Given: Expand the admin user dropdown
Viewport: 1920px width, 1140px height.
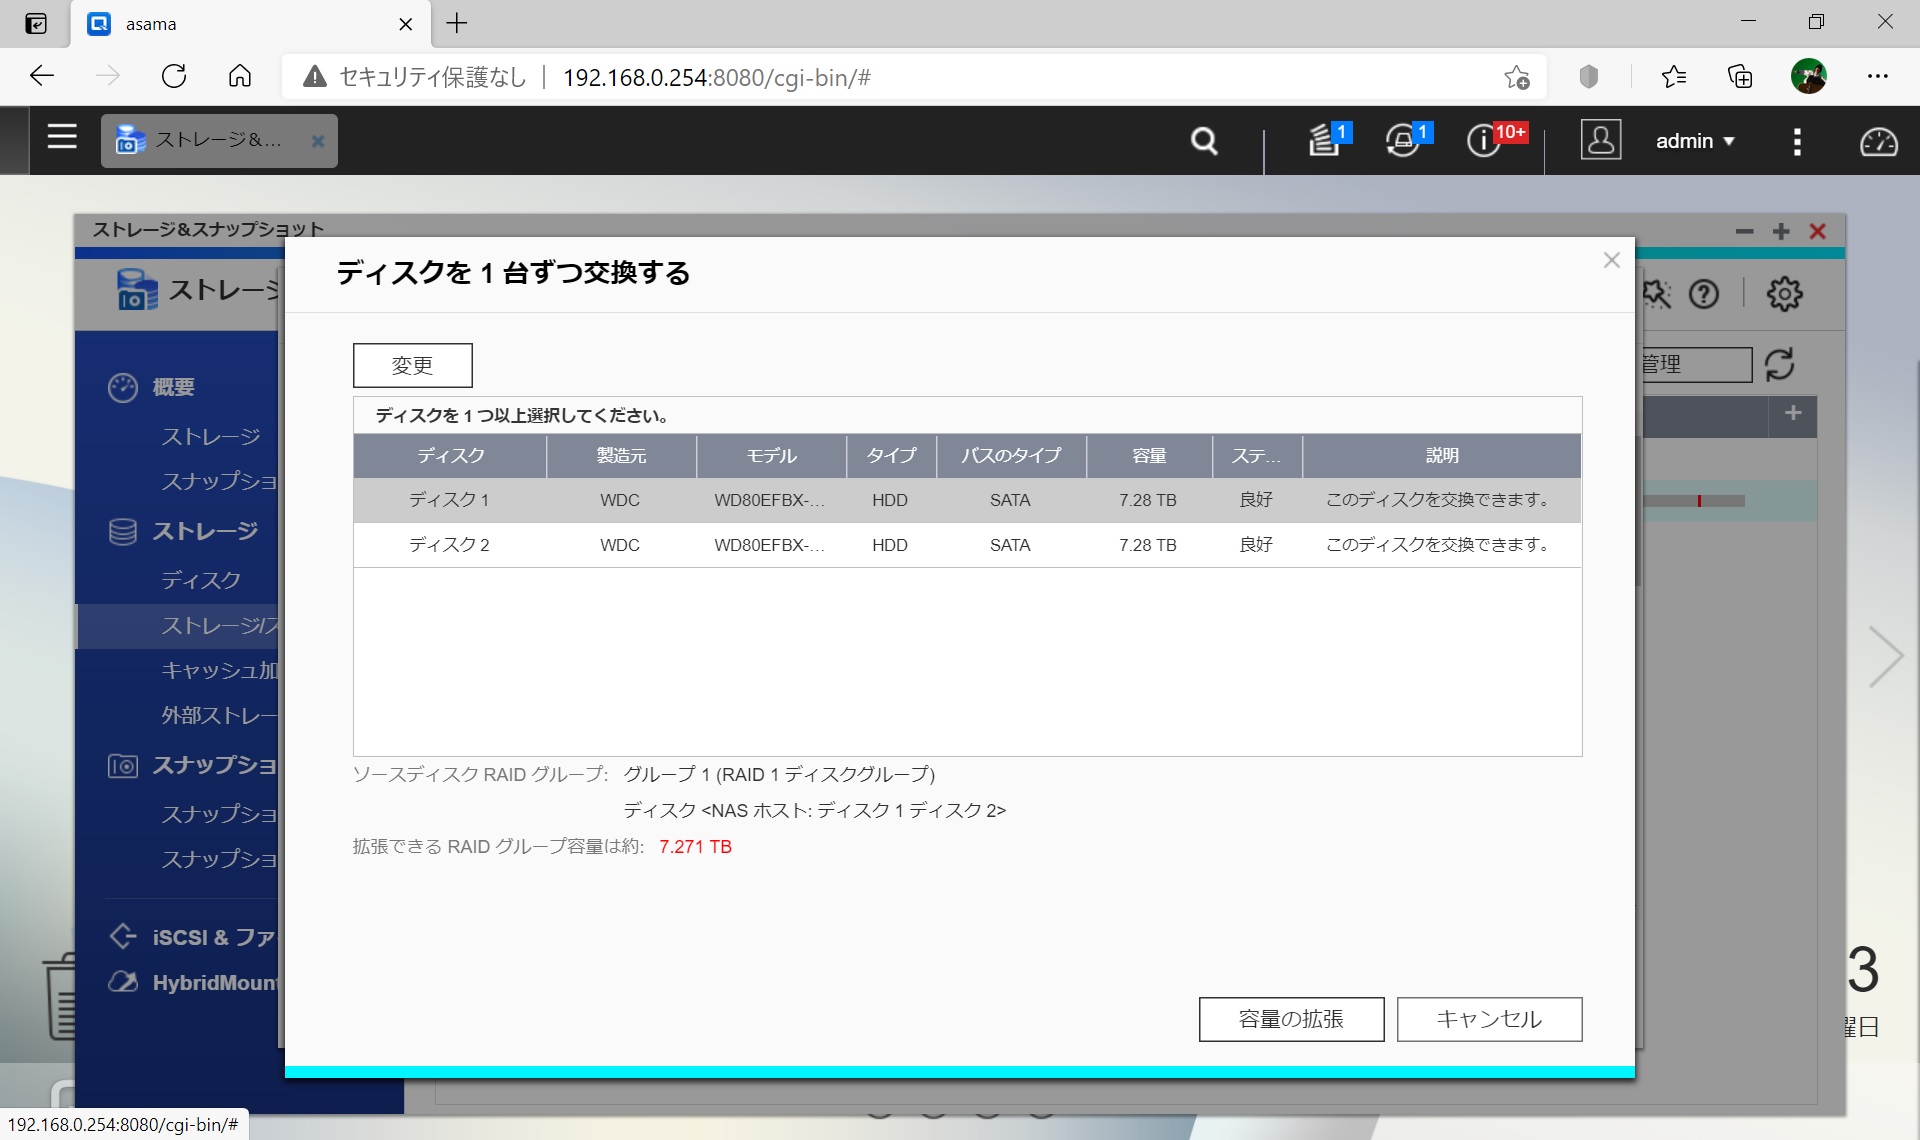Looking at the screenshot, I should 1694,141.
